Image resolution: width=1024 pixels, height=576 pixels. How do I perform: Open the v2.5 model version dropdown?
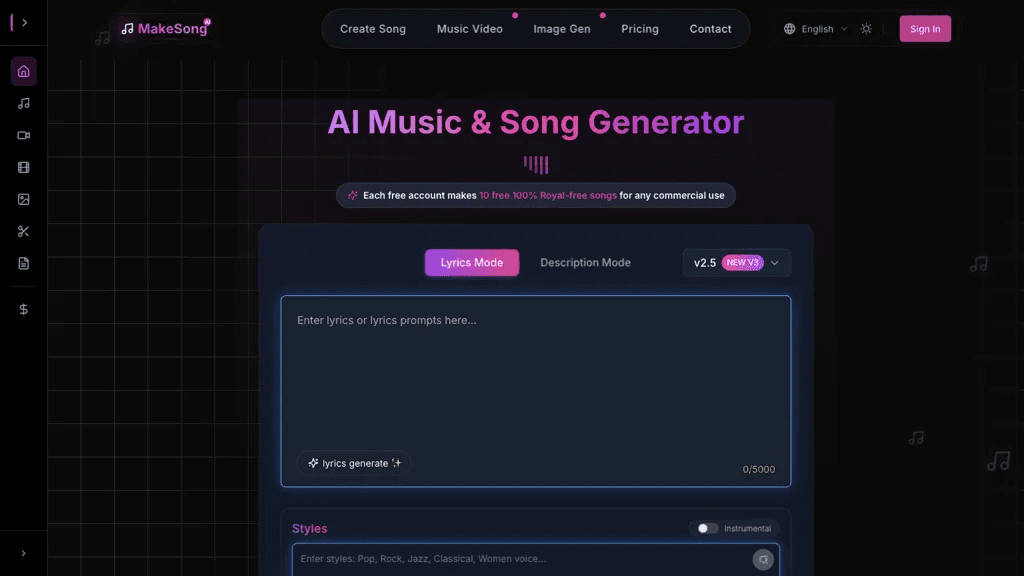pos(736,263)
